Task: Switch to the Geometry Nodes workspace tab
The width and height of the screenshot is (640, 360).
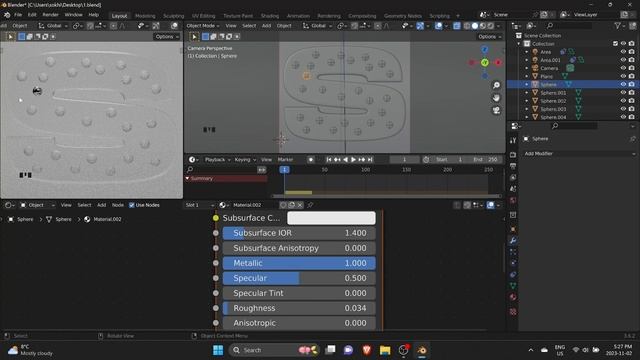Action: pyautogui.click(x=402, y=16)
